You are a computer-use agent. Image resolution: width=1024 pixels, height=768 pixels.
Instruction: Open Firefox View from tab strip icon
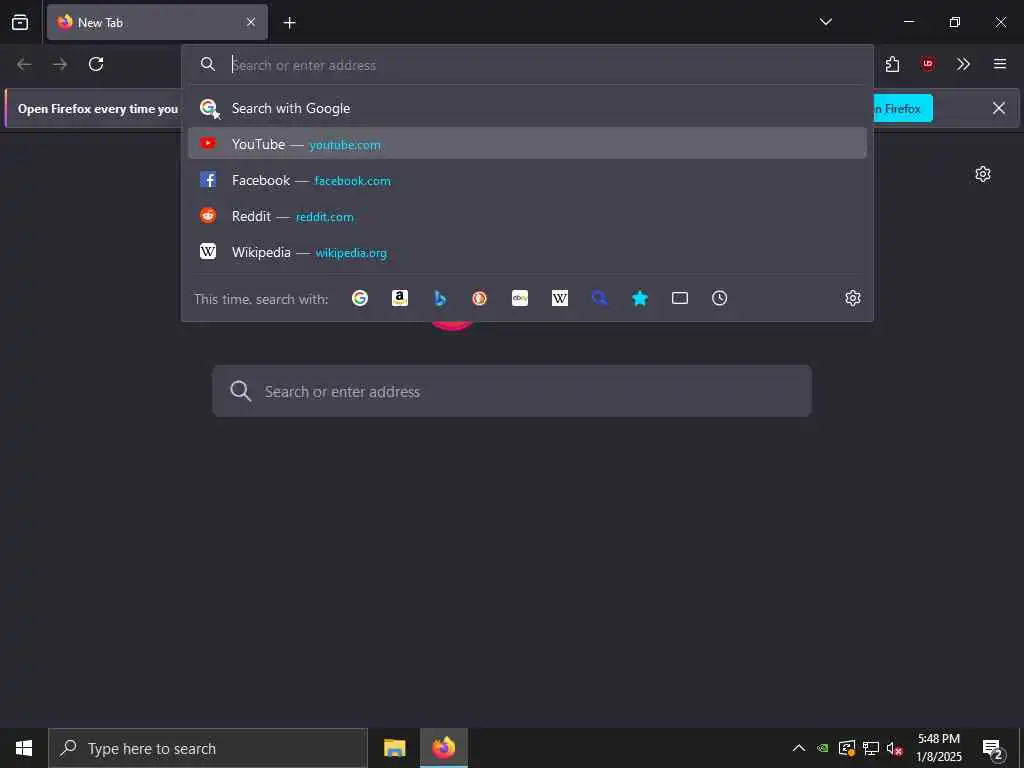pos(20,22)
